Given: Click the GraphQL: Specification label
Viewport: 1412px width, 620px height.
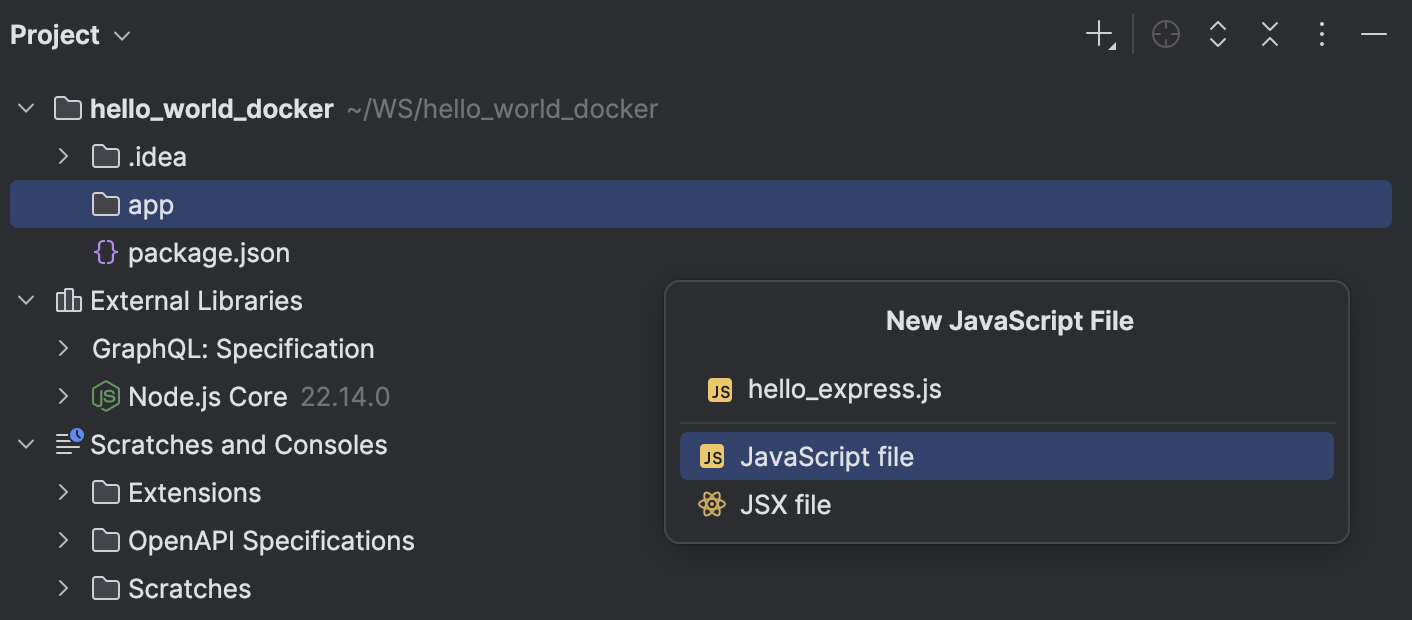Looking at the screenshot, I should pos(233,349).
